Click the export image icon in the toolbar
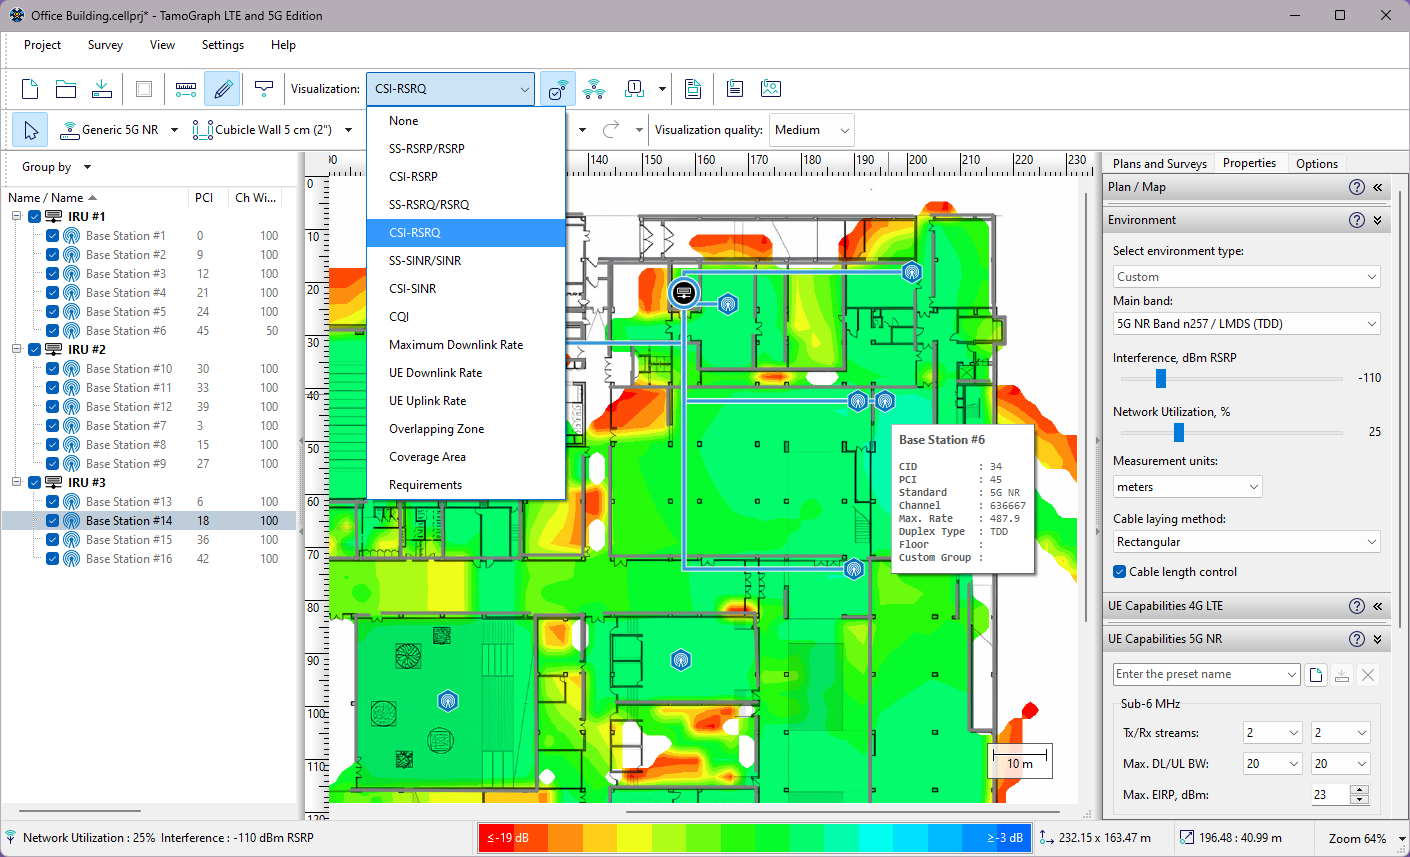This screenshot has height=857, width=1410. tap(771, 88)
